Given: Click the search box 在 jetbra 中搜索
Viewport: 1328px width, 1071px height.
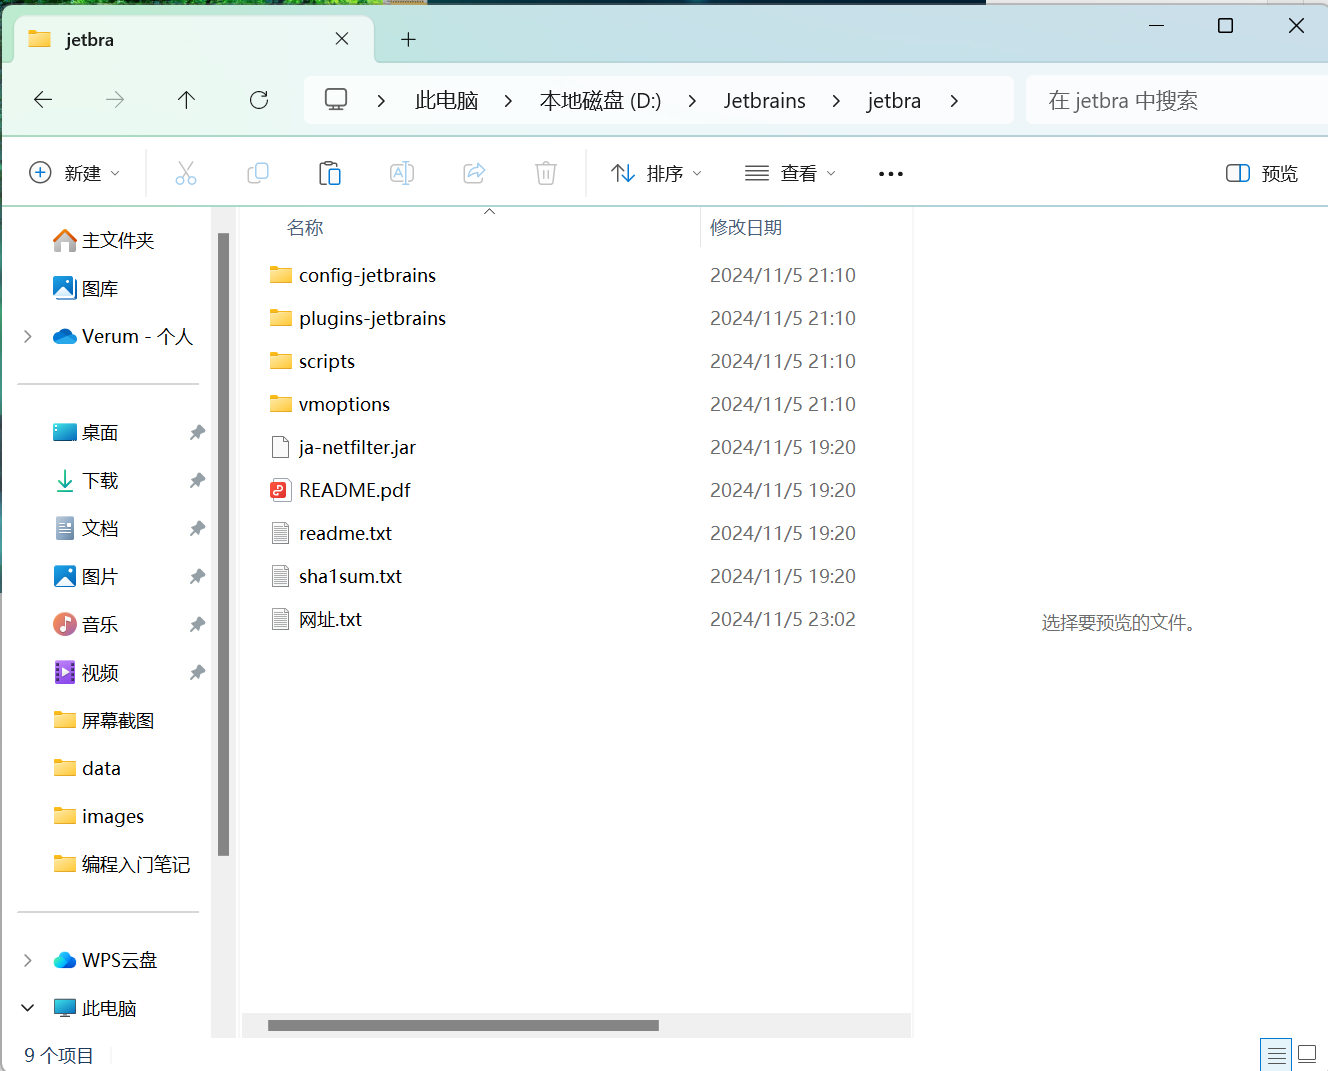Looking at the screenshot, I should [1176, 101].
